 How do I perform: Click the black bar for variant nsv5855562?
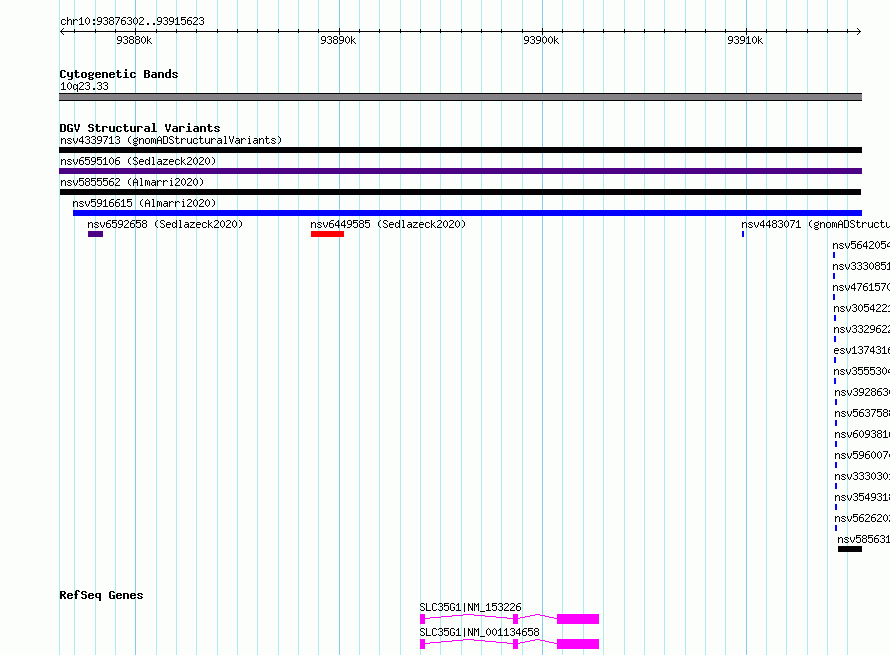pos(460,192)
